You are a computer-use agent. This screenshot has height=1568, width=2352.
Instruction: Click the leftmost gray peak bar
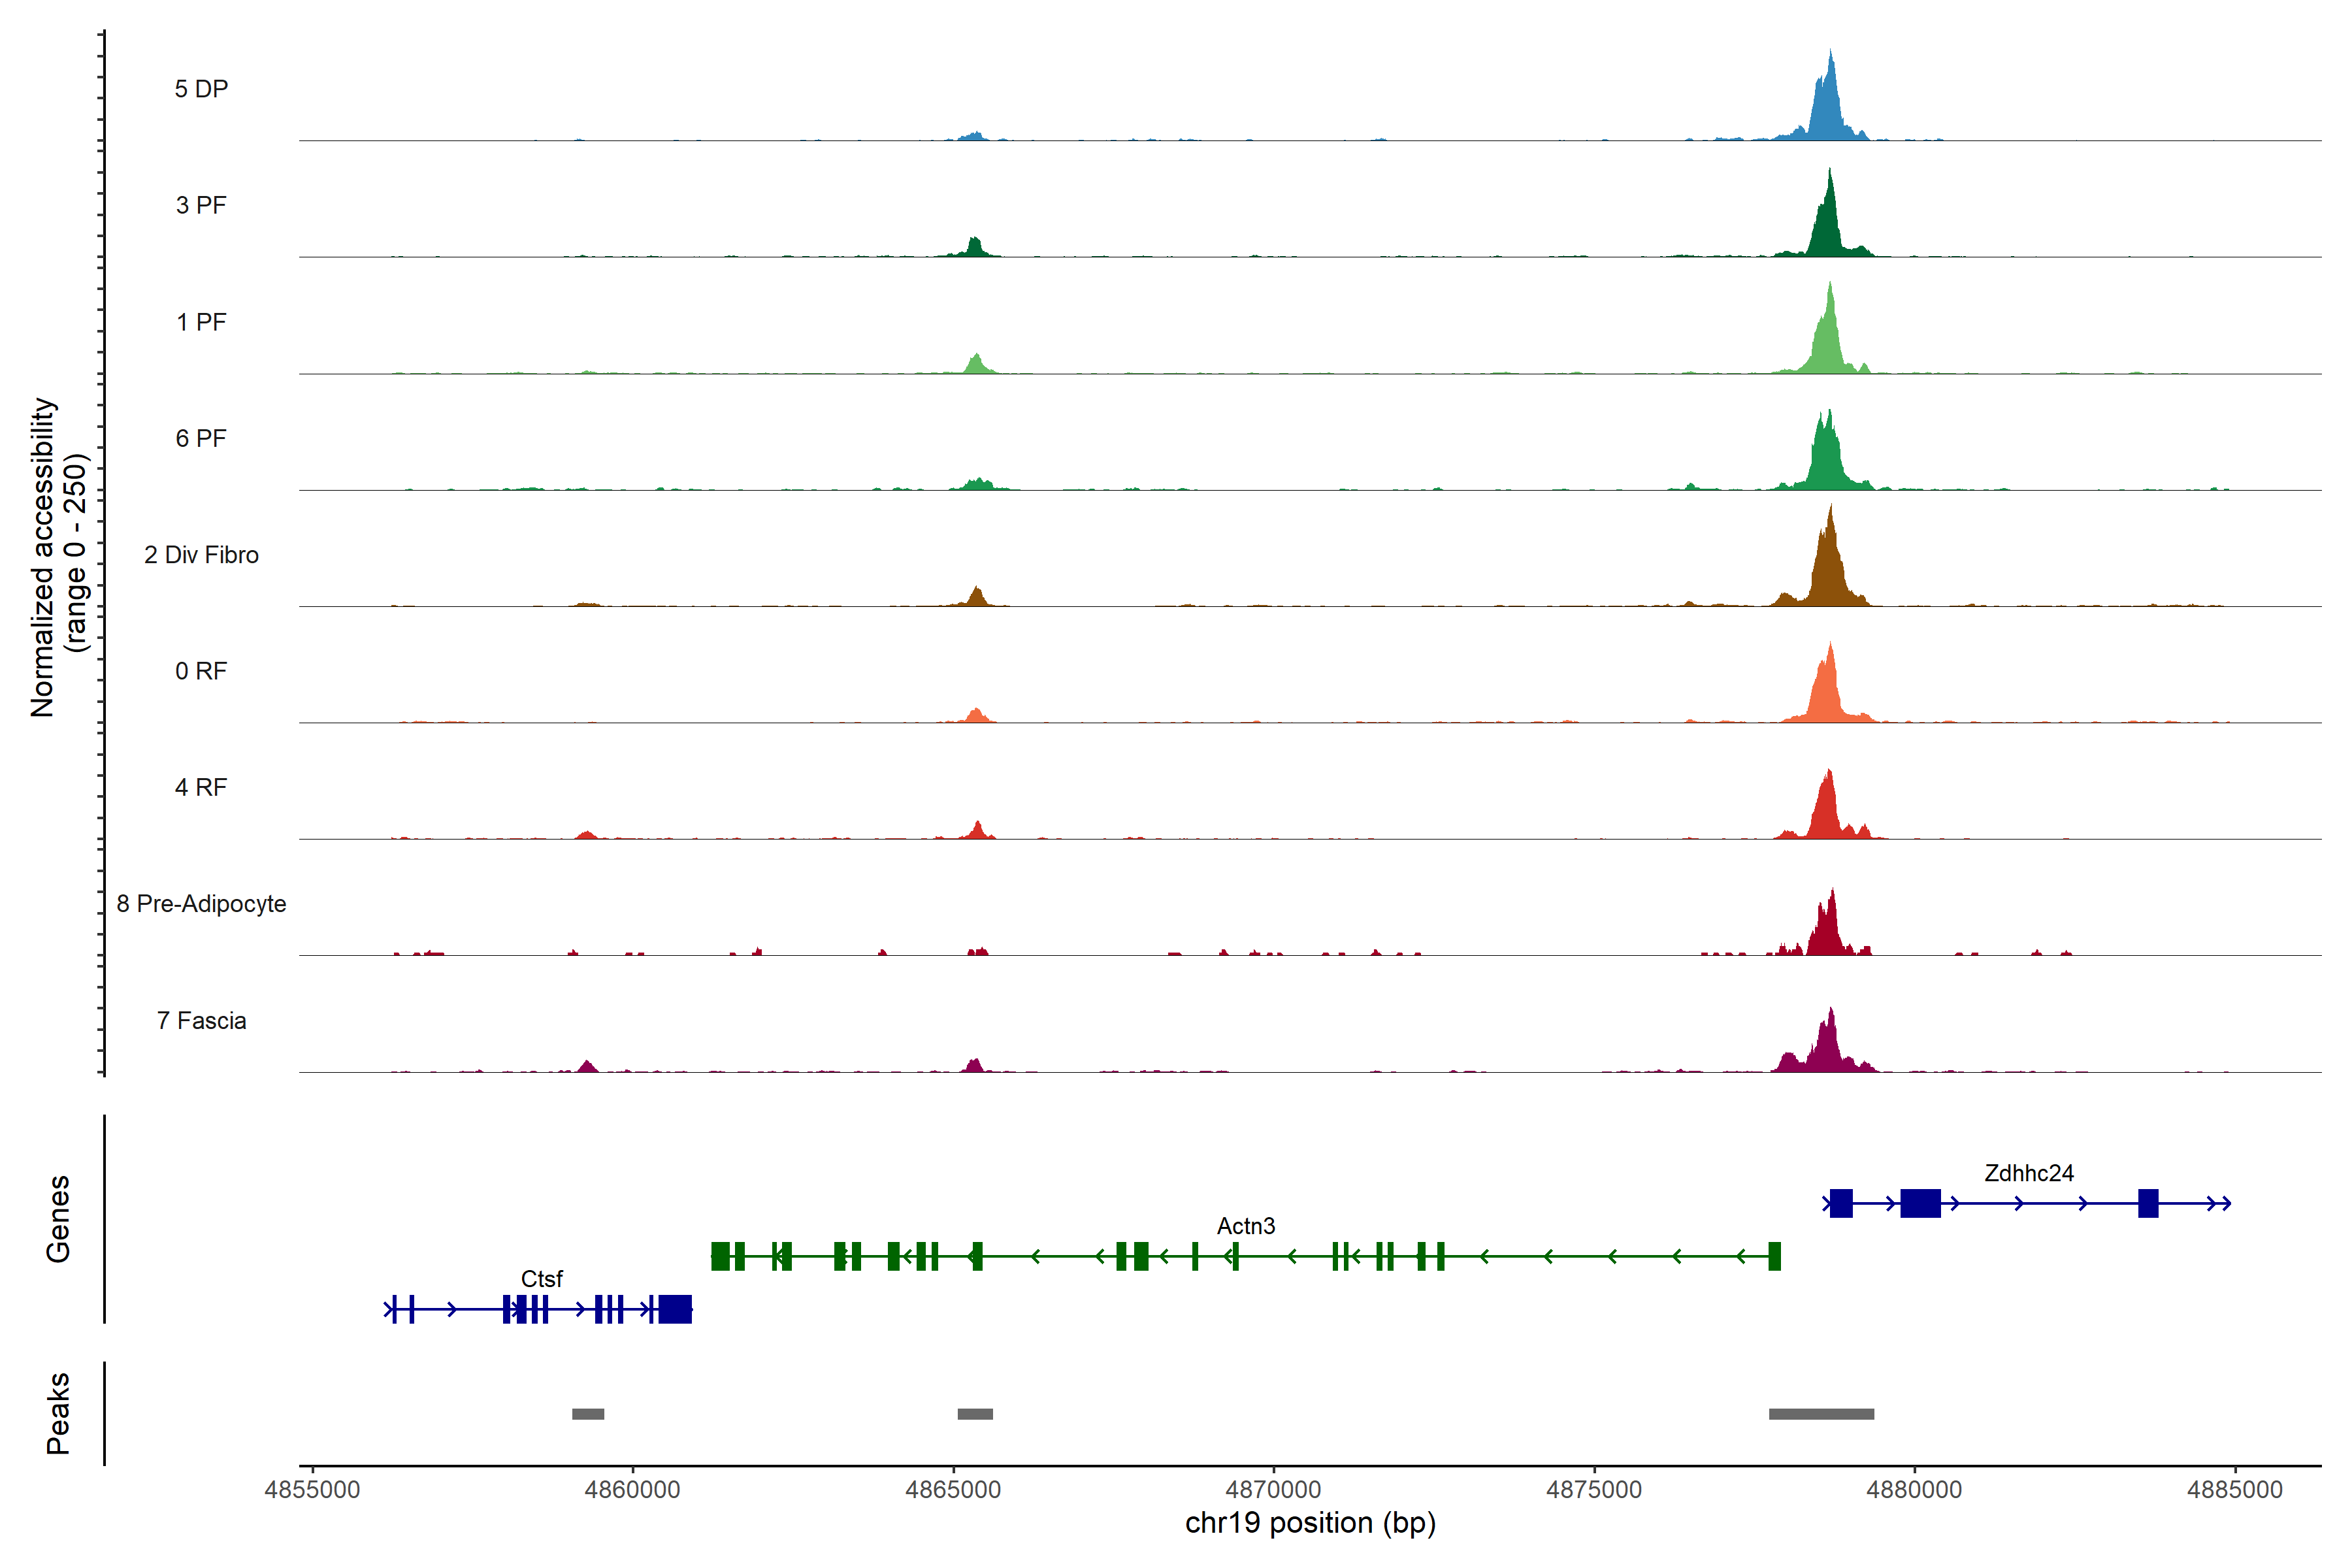point(588,1414)
